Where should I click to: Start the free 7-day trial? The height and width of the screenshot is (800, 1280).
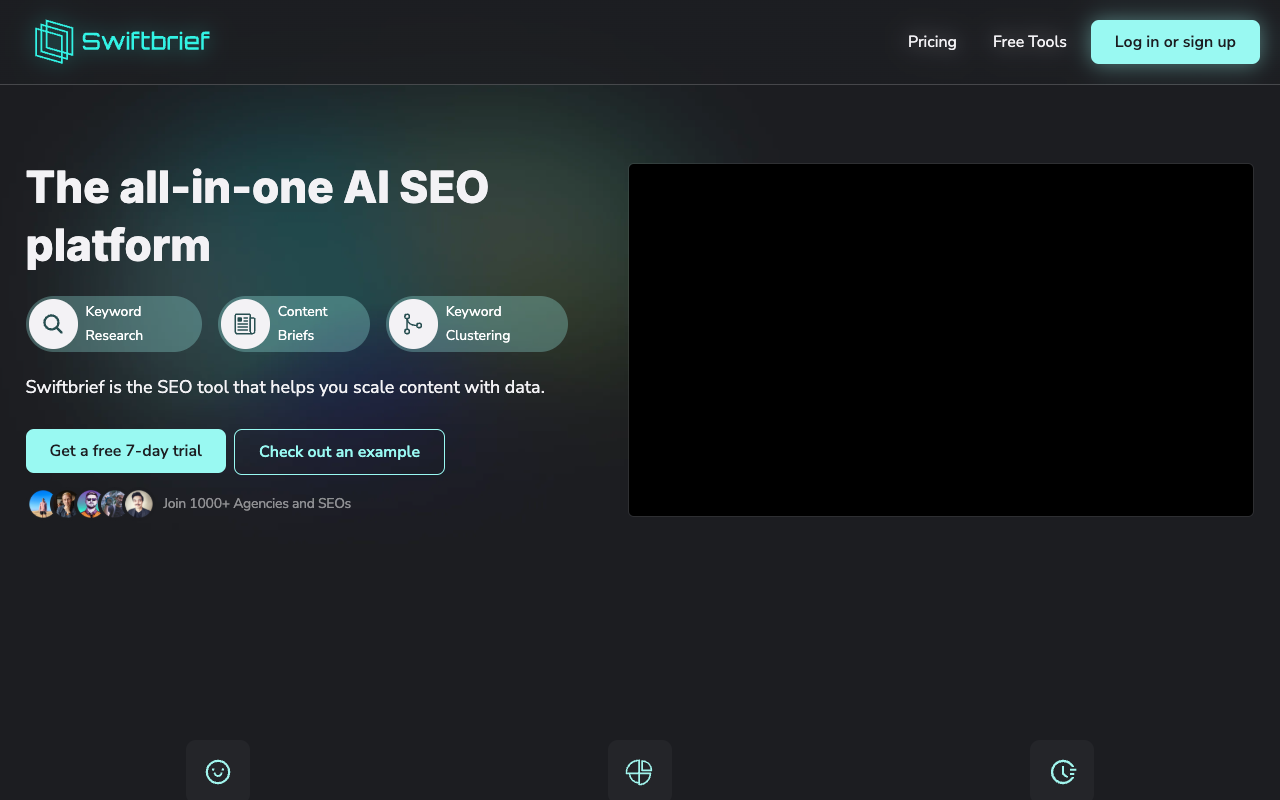[126, 451]
